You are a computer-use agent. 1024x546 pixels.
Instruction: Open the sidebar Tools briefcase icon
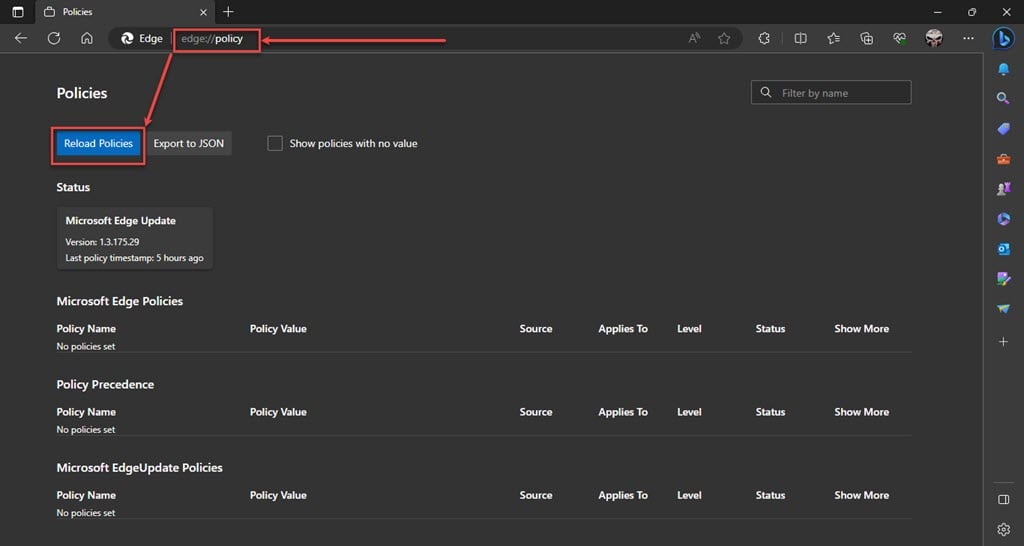[1004, 159]
